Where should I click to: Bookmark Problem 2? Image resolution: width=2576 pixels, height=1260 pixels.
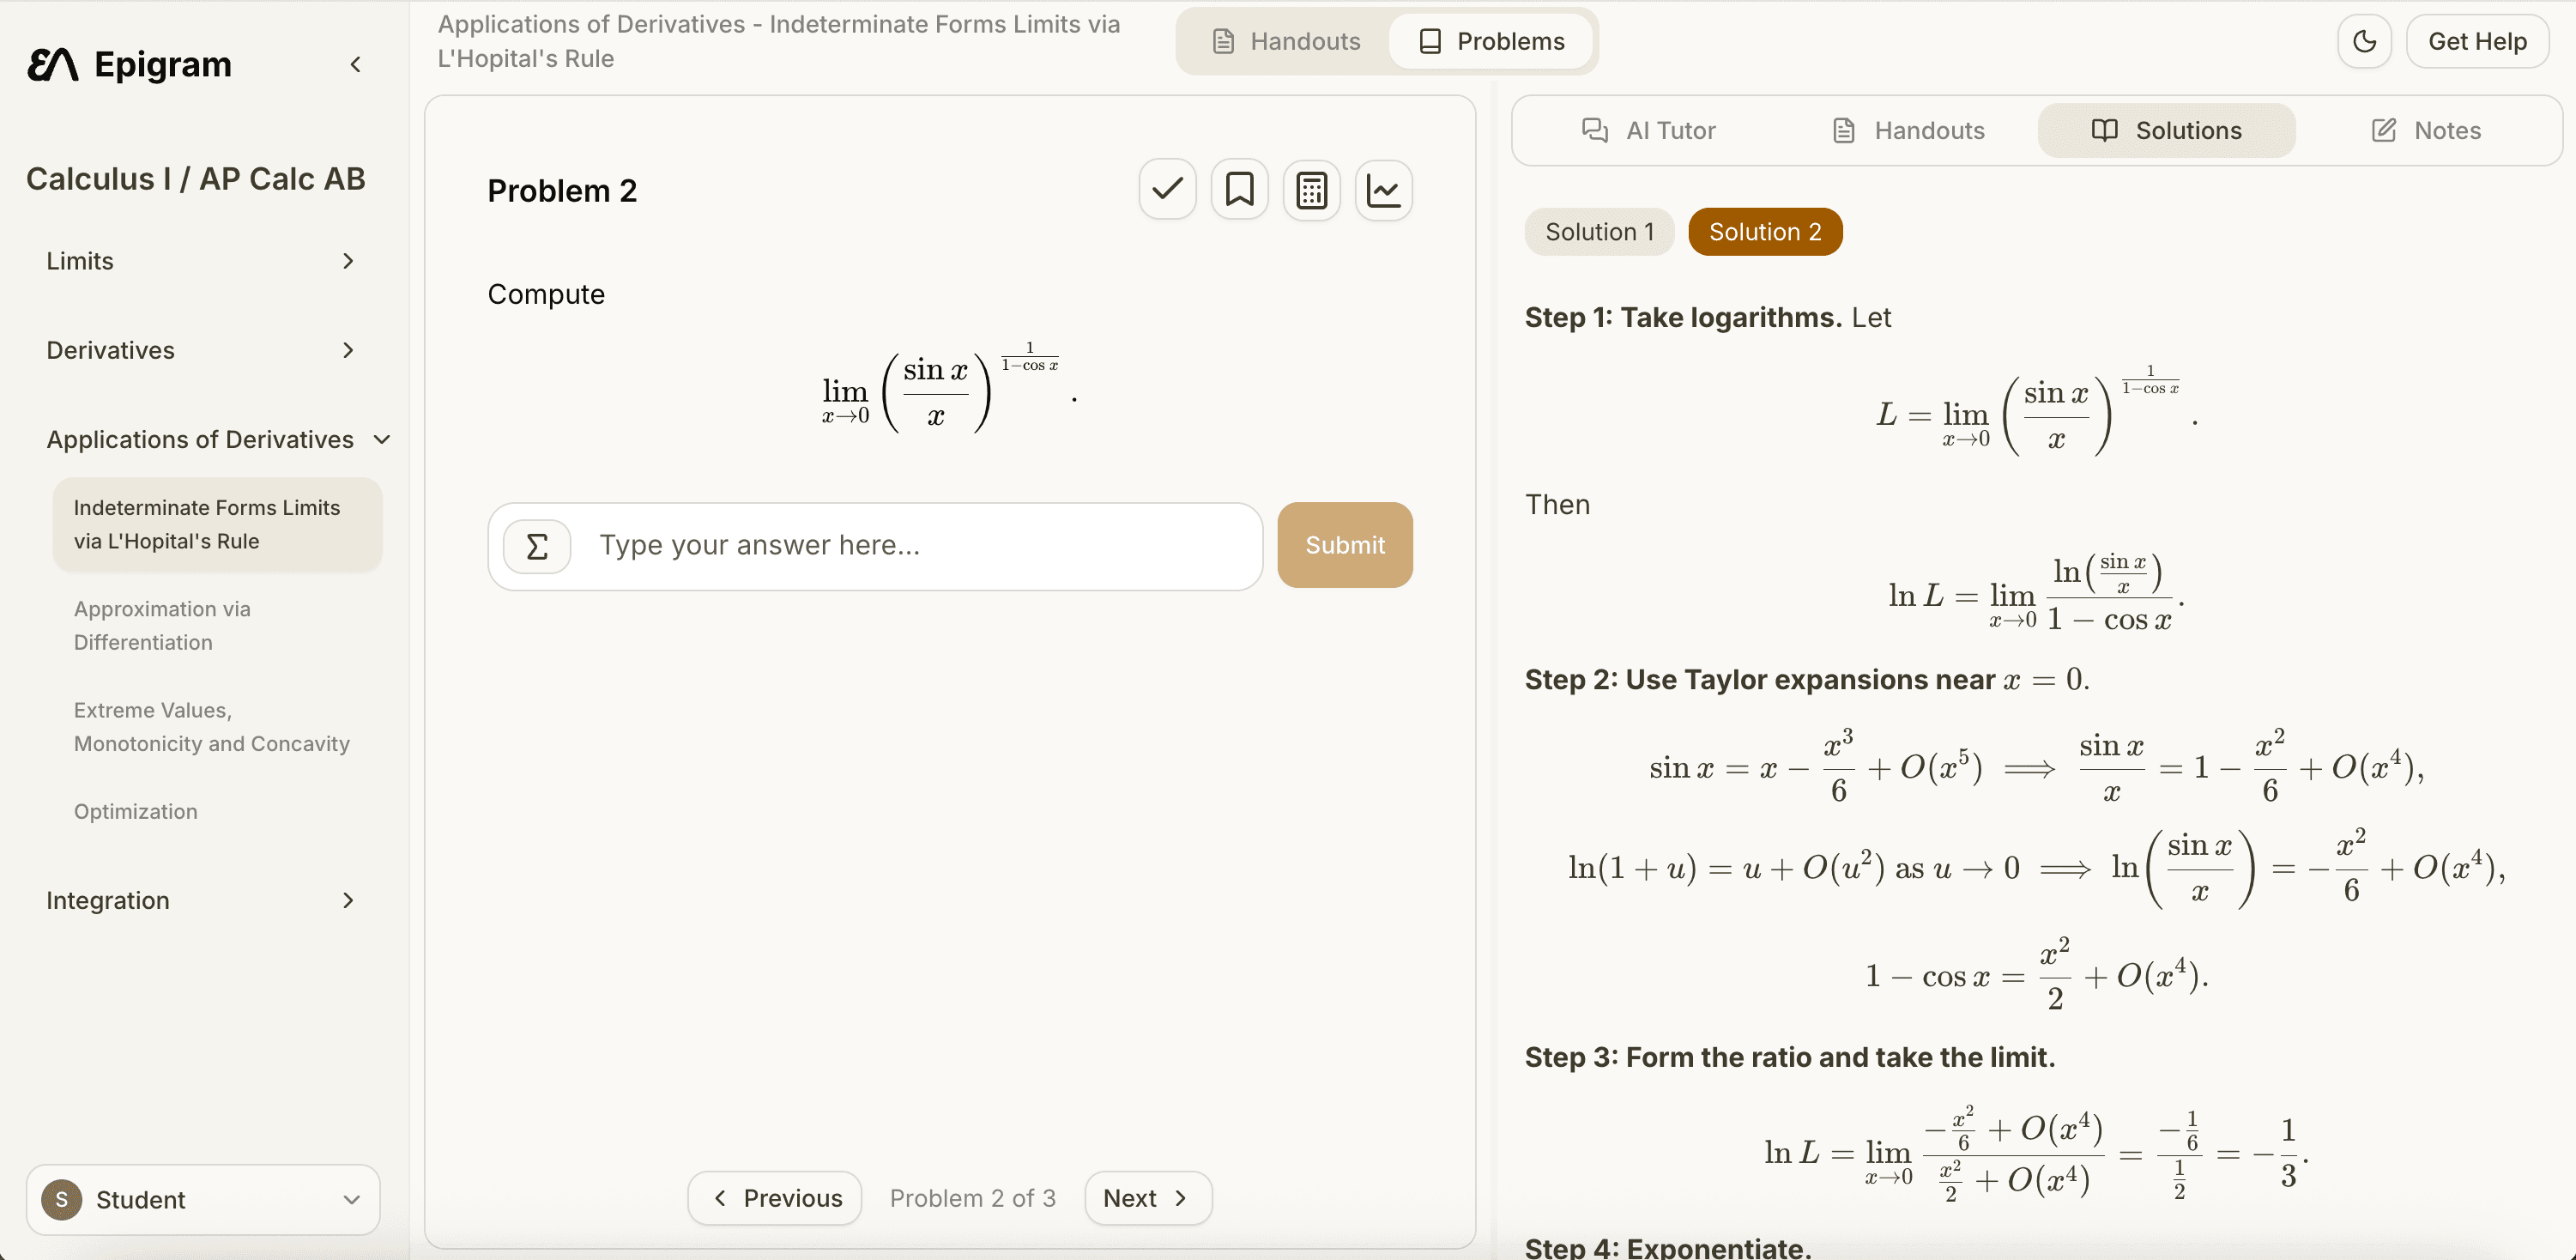coord(1239,189)
